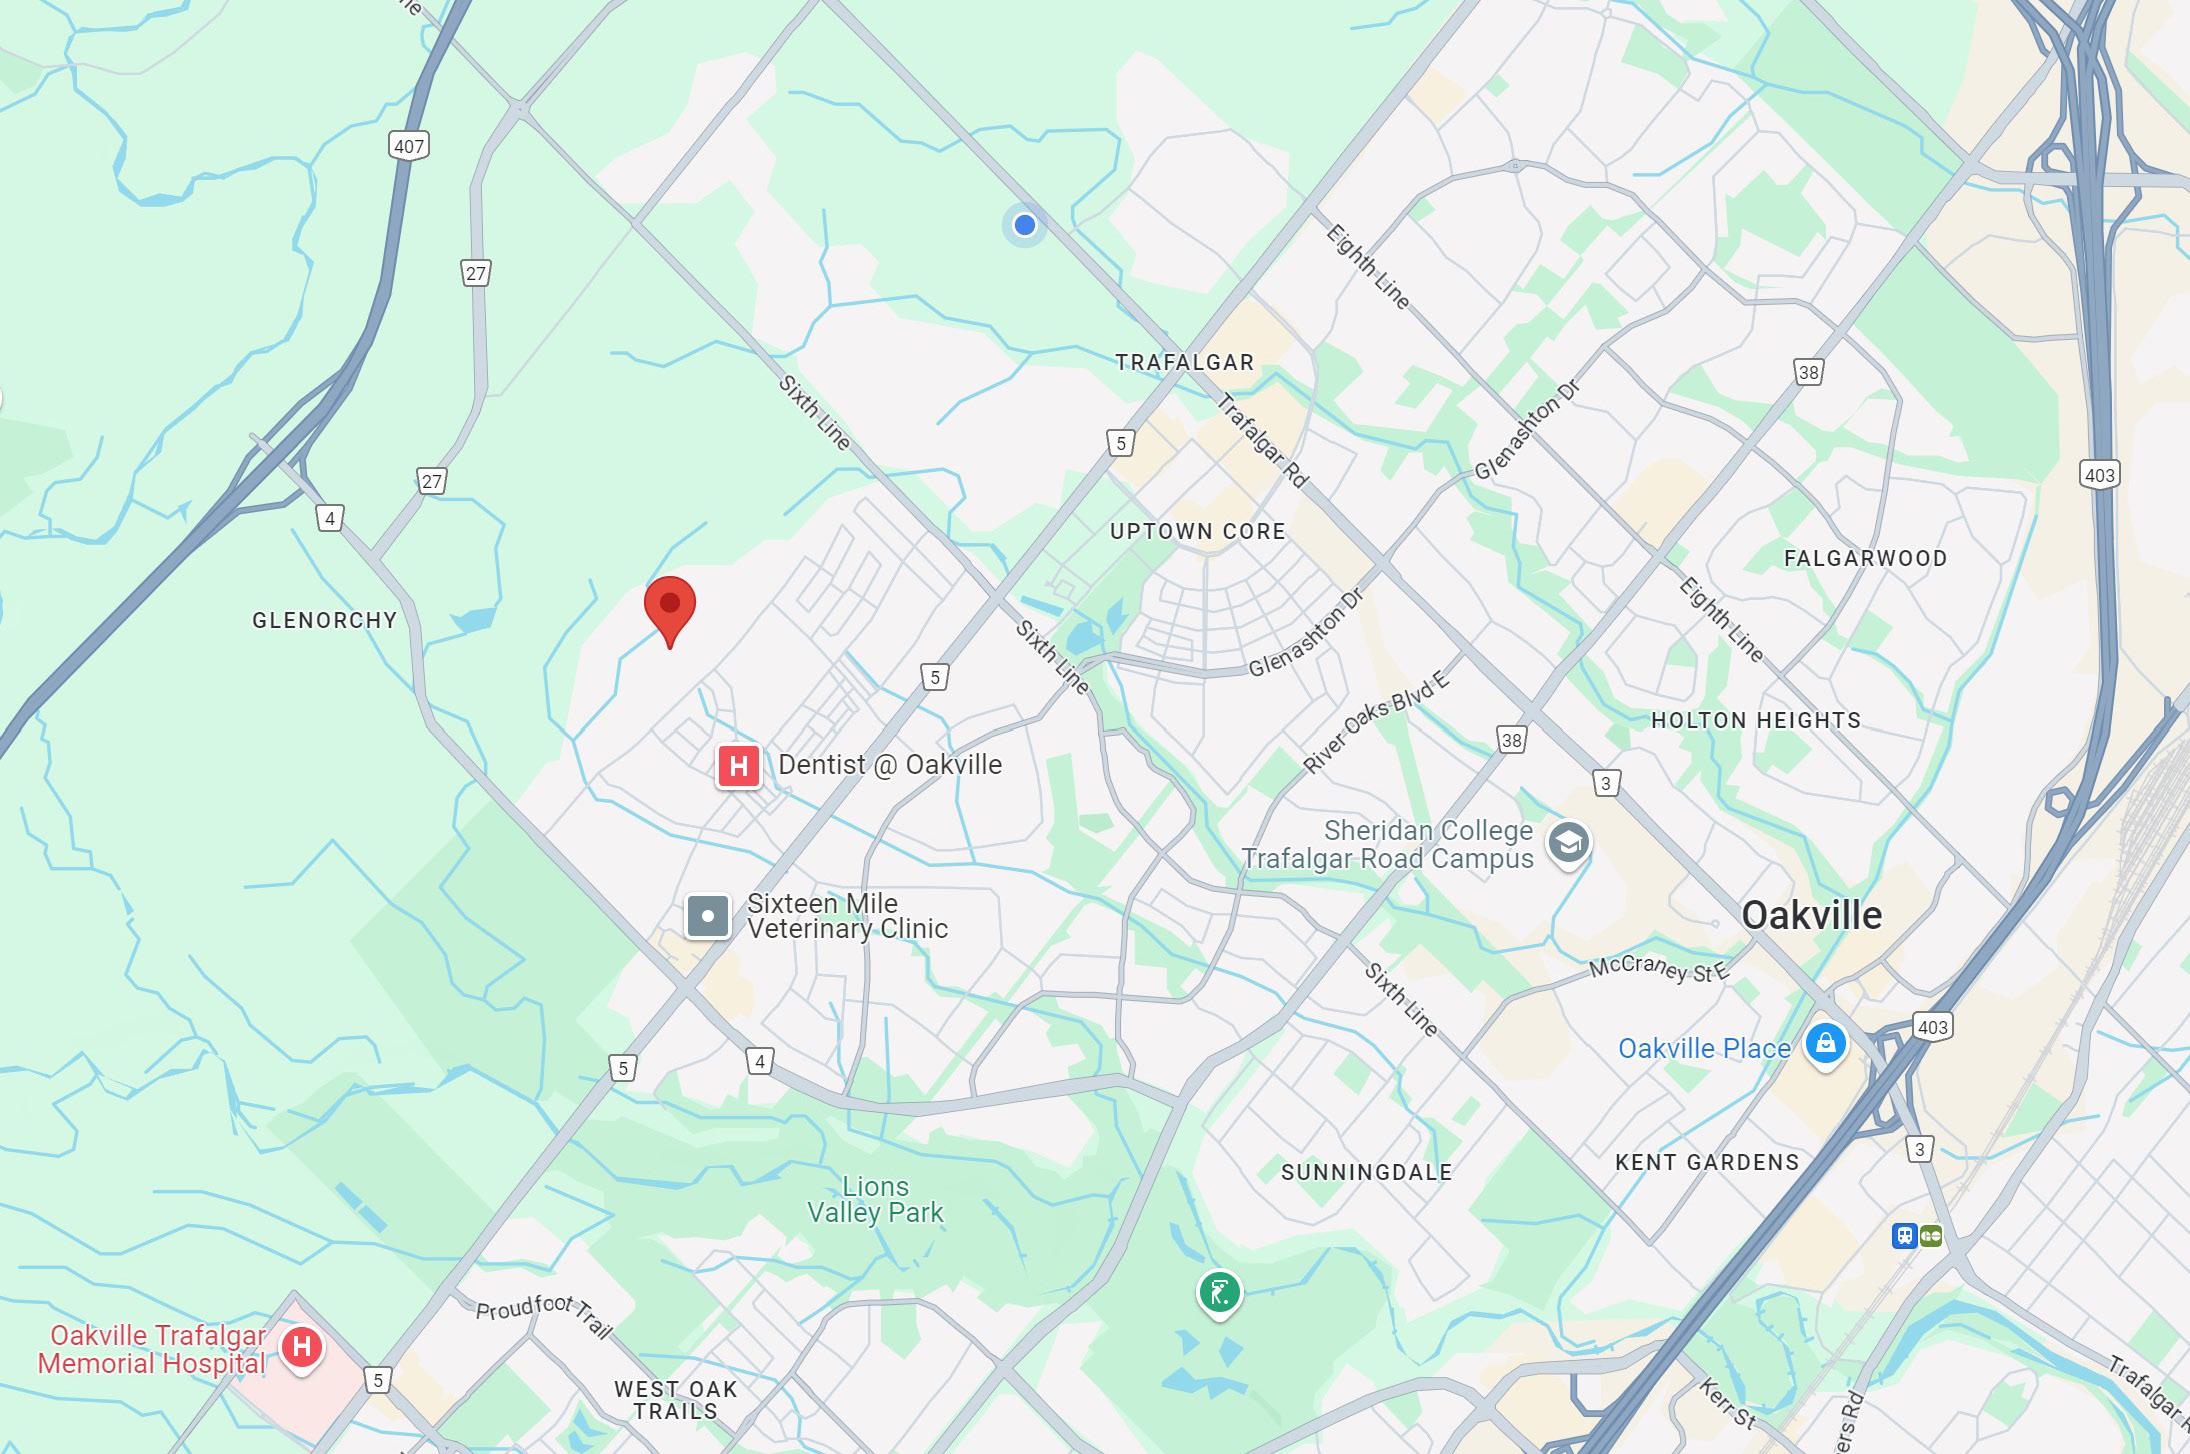The image size is (2190, 1454).
Task: Click the Uptown Core area label
Action: (x=1198, y=532)
